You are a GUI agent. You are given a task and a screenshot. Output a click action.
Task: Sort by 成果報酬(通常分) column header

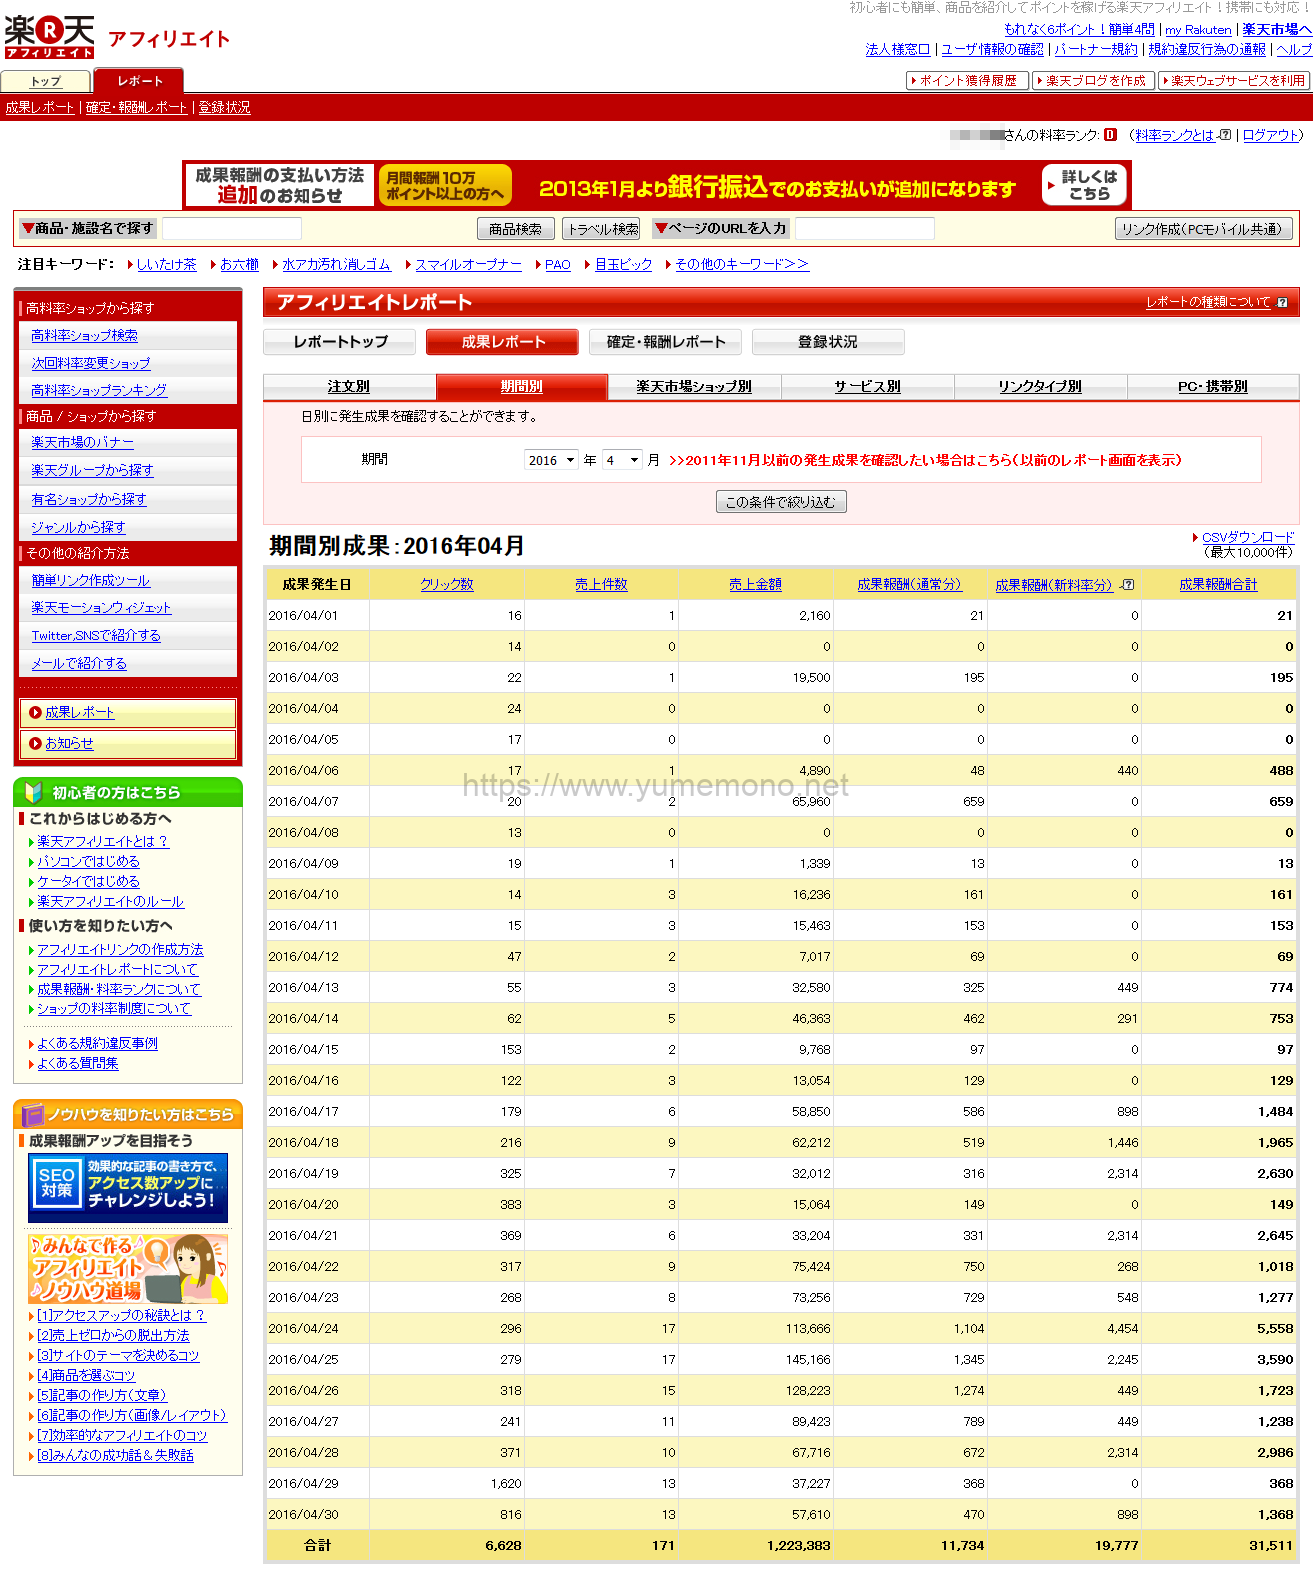pyautogui.click(x=909, y=585)
